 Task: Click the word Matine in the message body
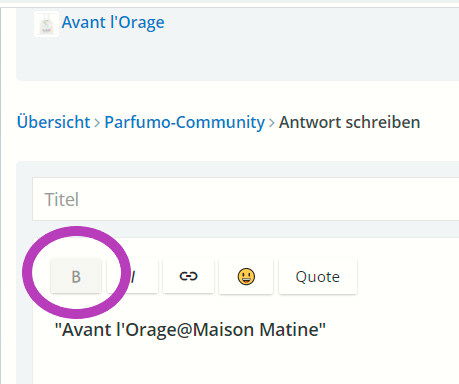289,330
